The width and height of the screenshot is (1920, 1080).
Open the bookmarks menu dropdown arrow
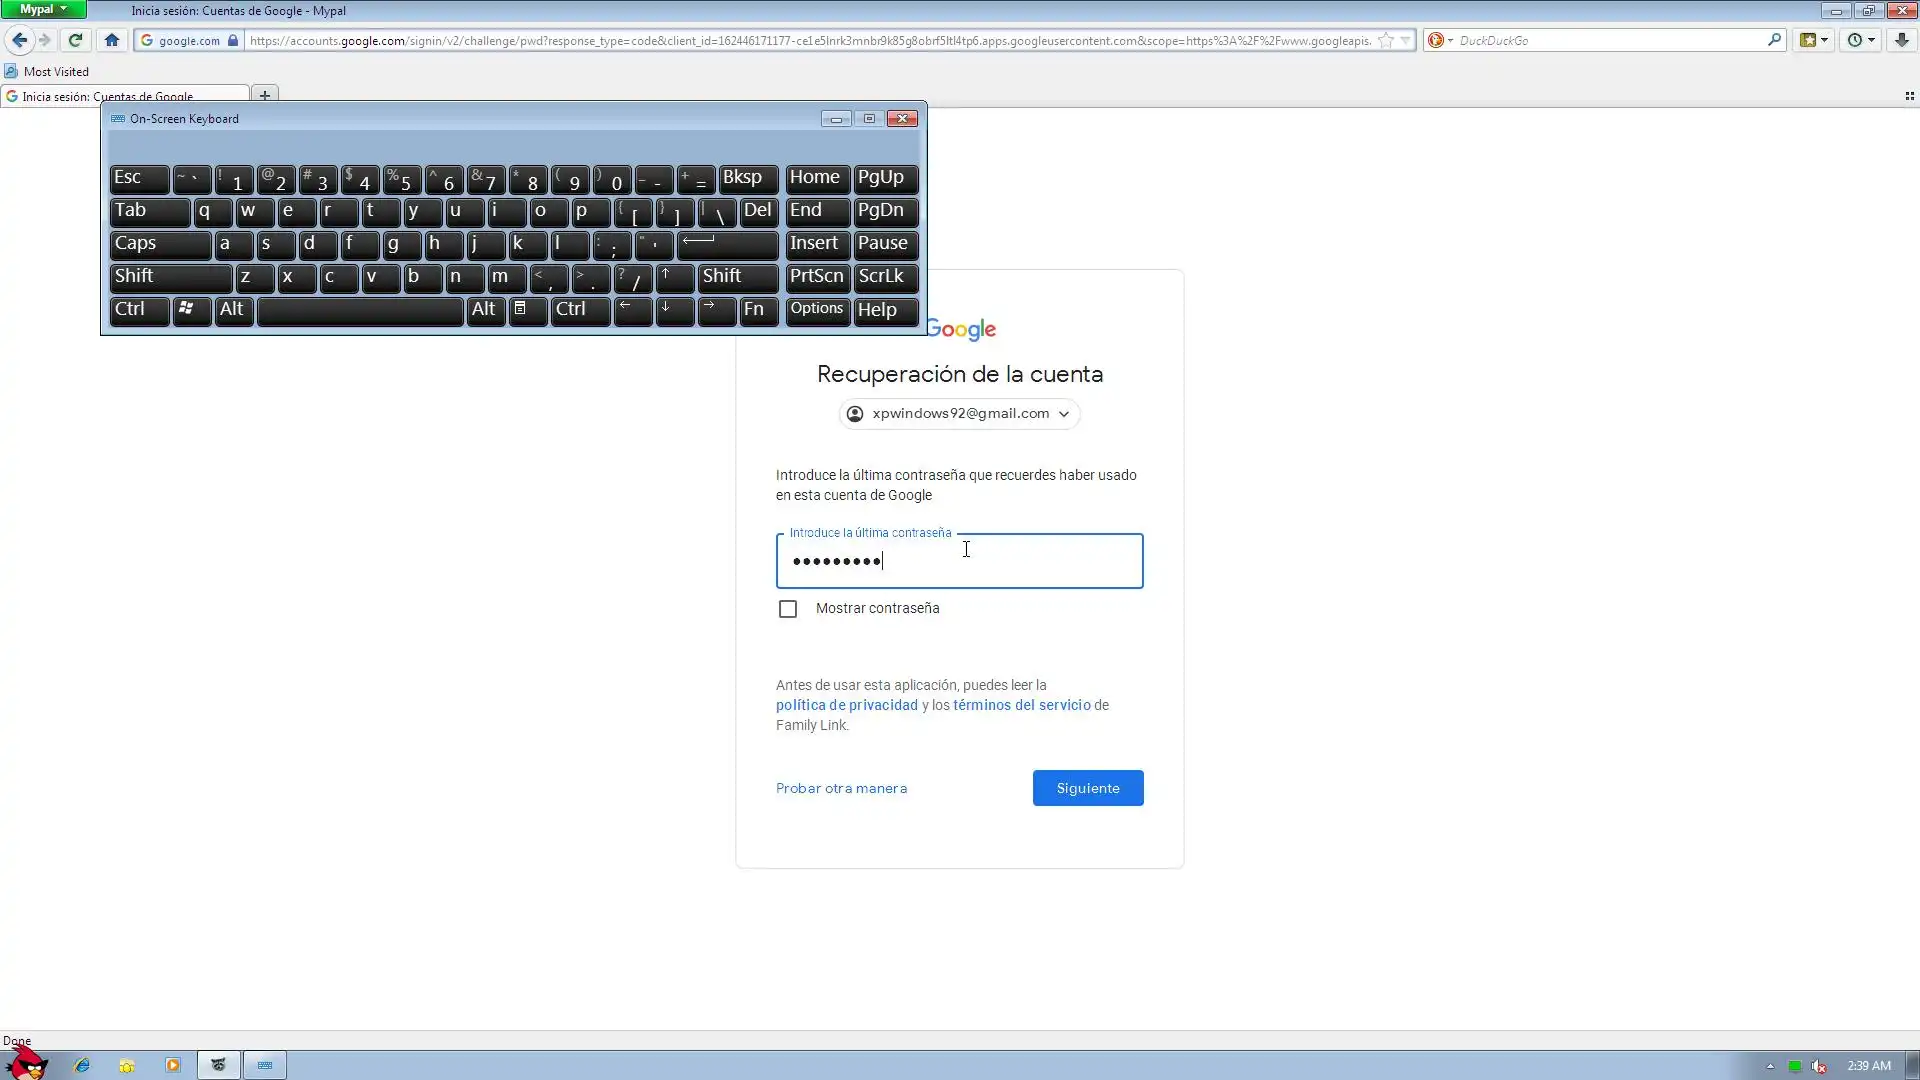[x=1824, y=40]
